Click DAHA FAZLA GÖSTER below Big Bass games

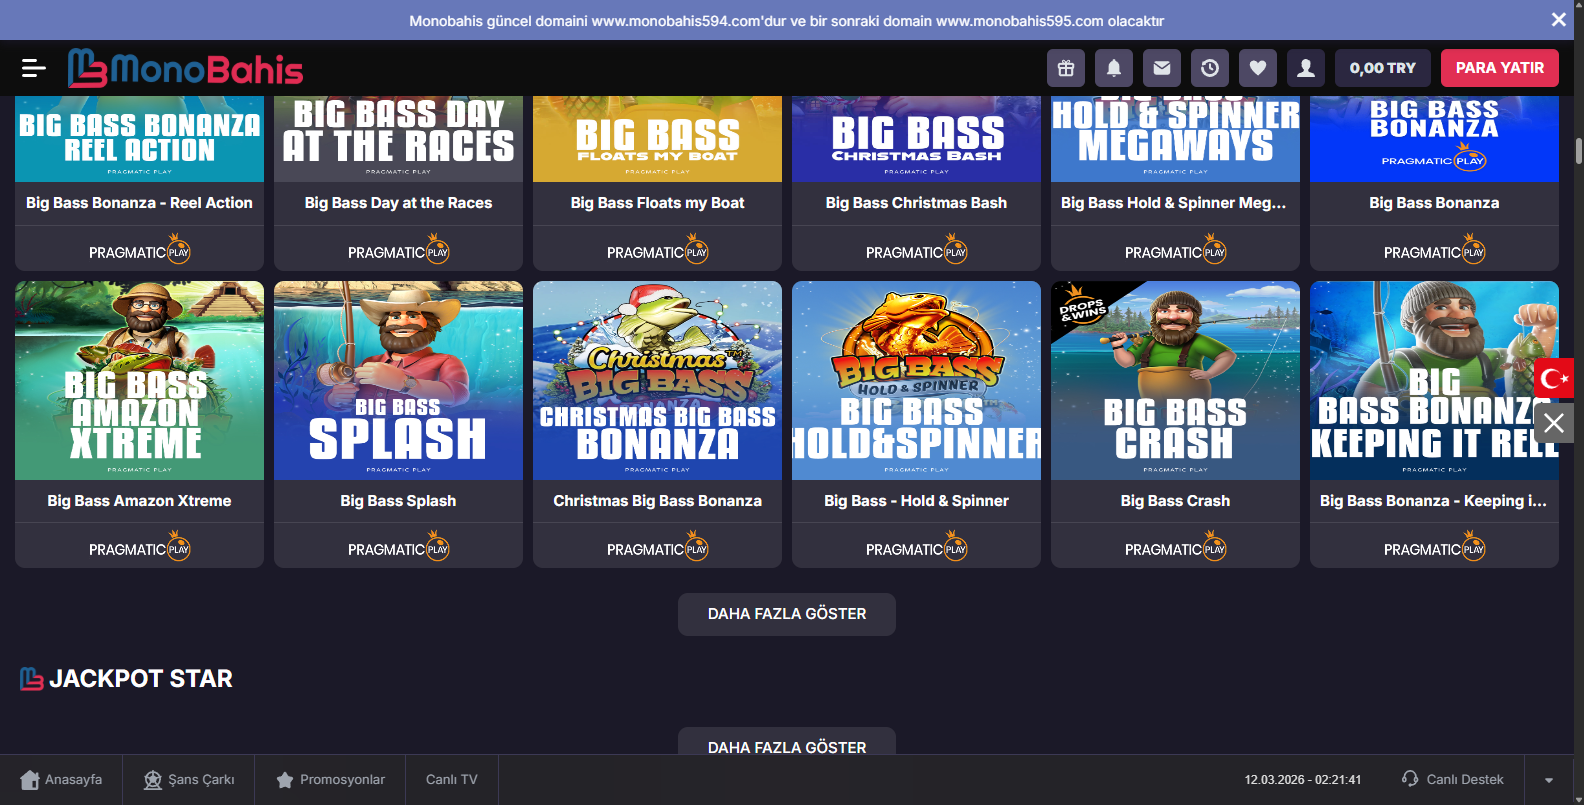(787, 614)
